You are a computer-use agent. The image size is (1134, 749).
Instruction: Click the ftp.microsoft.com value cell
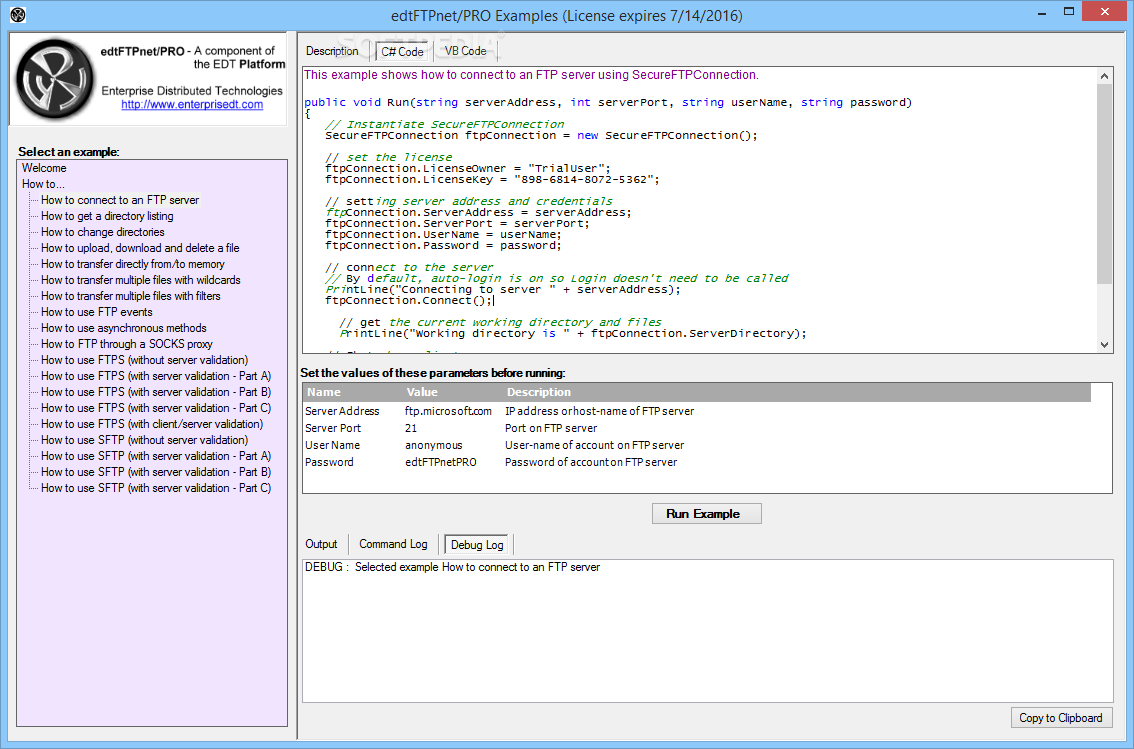point(448,411)
